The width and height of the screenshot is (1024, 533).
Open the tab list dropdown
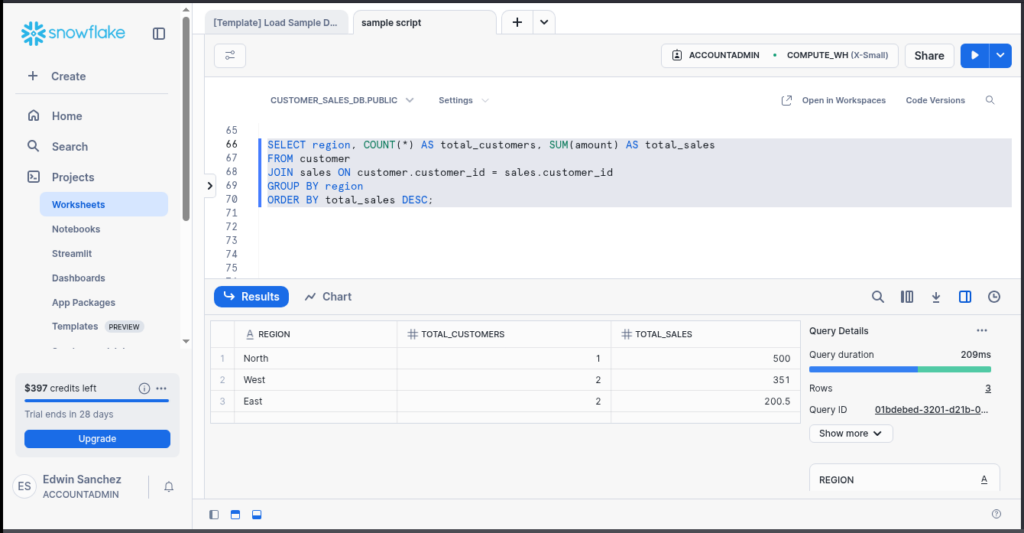[544, 22]
